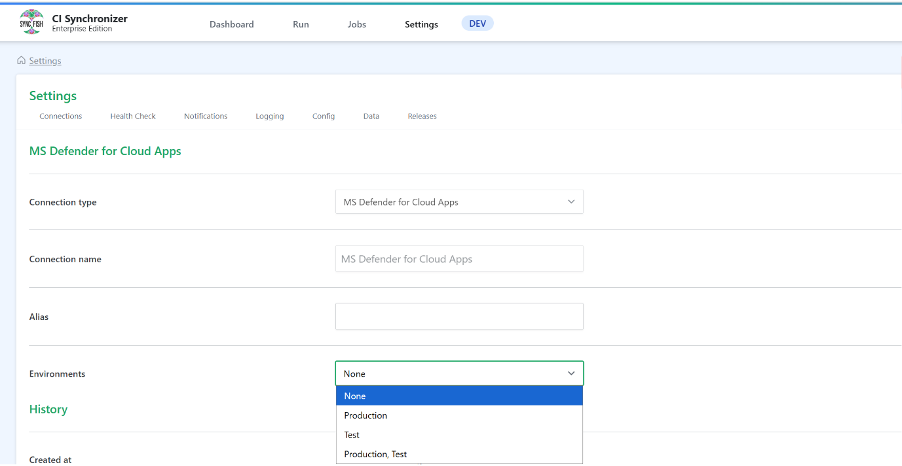Select Settings in the top navigation
Image resolution: width=902 pixels, height=466 pixels.
[421, 24]
